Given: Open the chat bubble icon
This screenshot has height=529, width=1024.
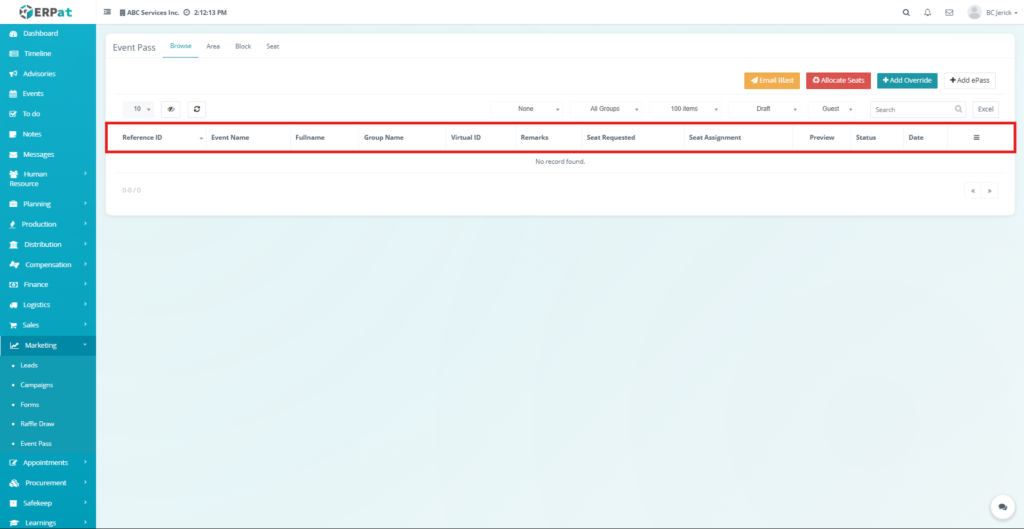Looking at the screenshot, I should pyautogui.click(x=1000, y=507).
